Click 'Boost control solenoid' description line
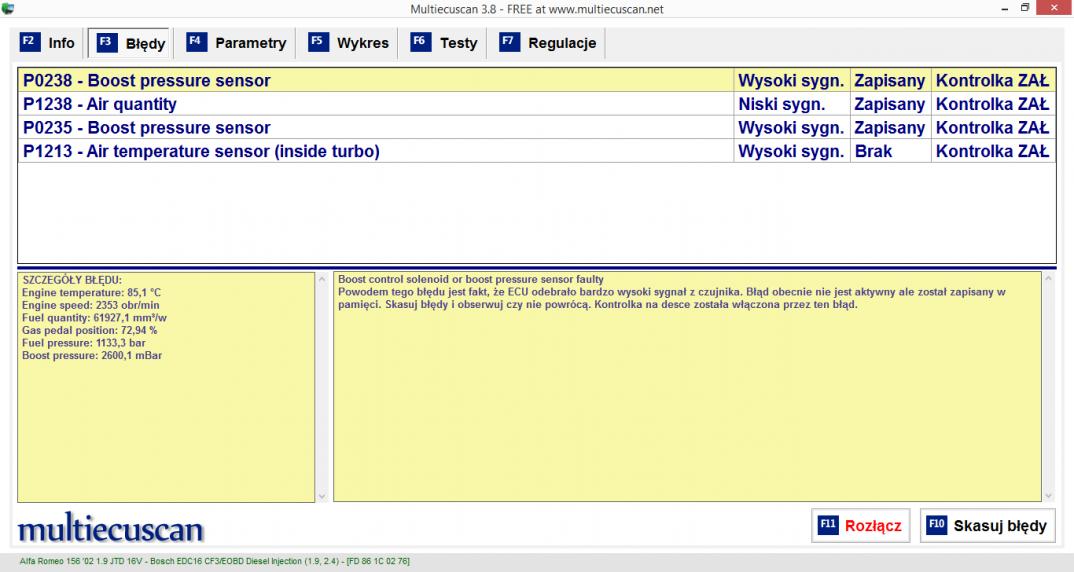 (x=471, y=279)
